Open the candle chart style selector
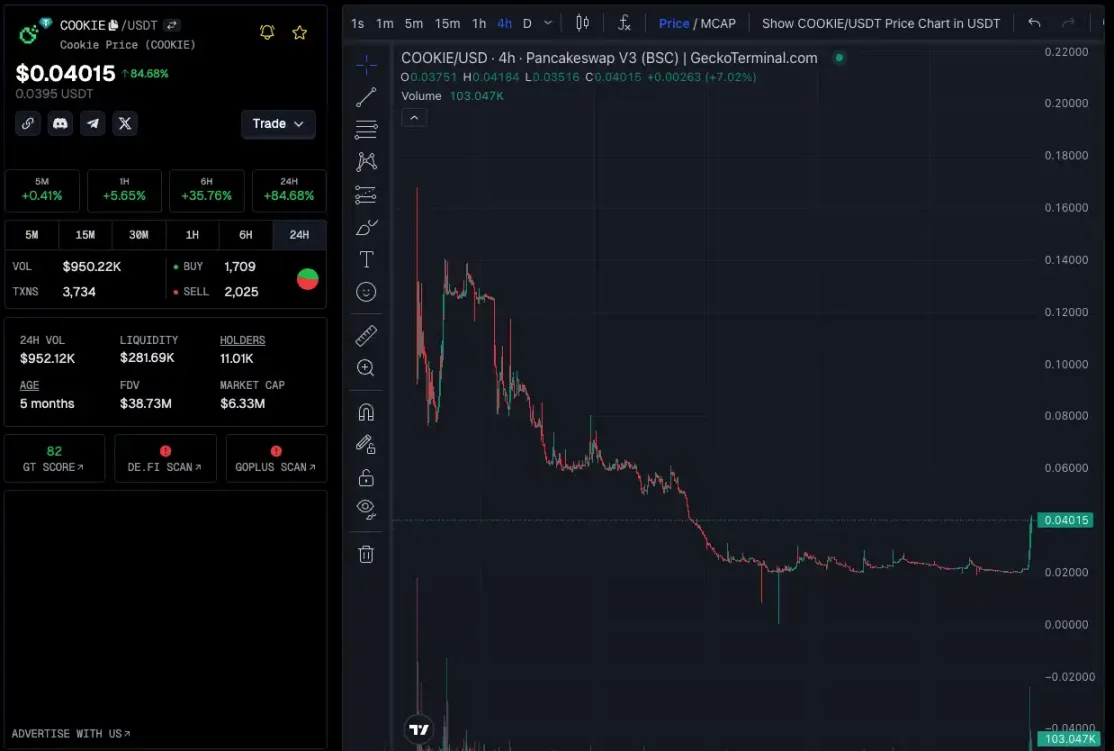 point(583,22)
